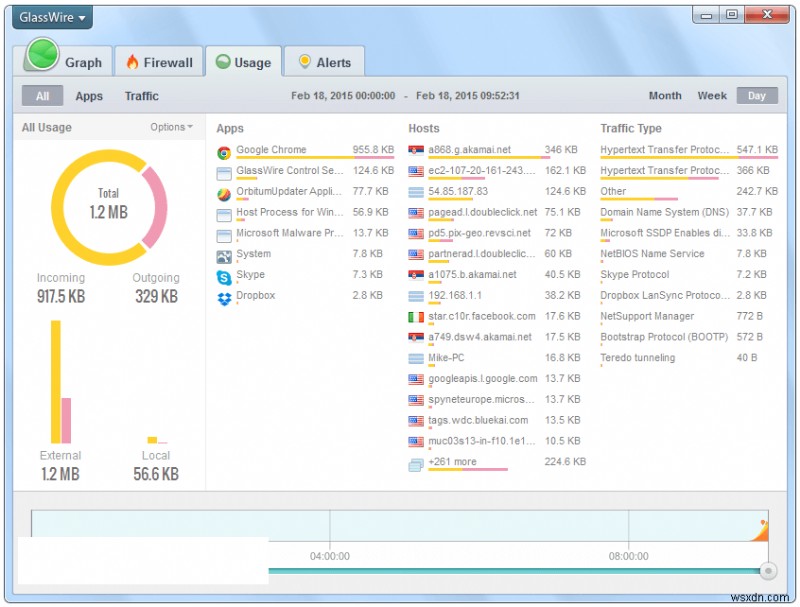800x607 pixels.
Task: Switch the time range to Day
Action: pos(757,95)
